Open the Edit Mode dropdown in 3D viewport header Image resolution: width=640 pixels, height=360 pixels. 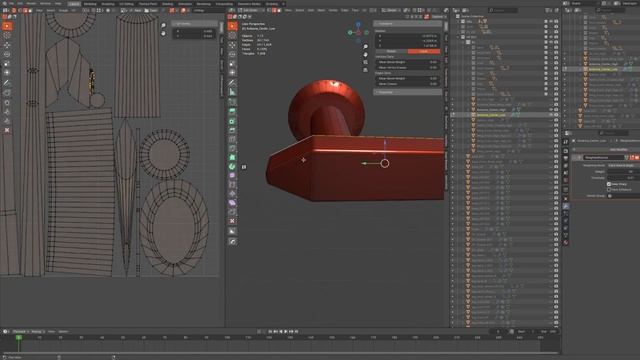click(x=250, y=10)
